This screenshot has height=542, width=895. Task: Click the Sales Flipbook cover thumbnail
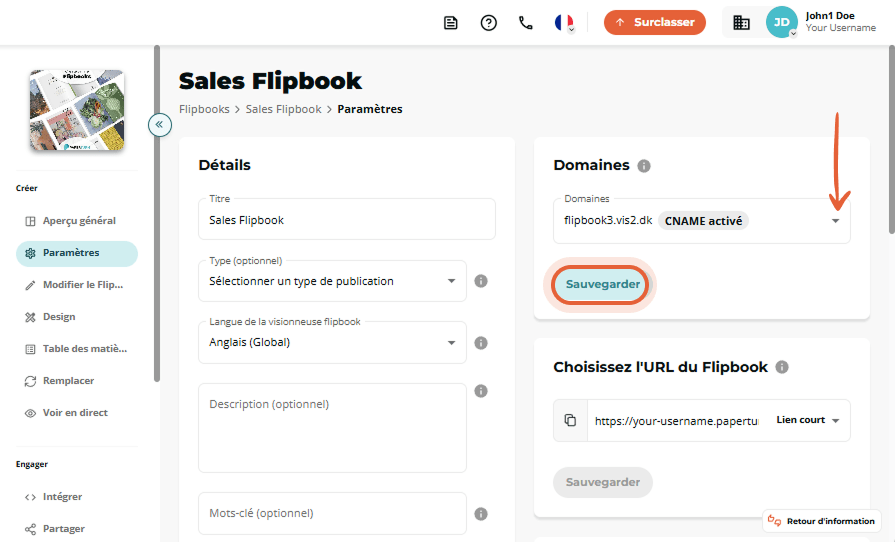tap(77, 110)
